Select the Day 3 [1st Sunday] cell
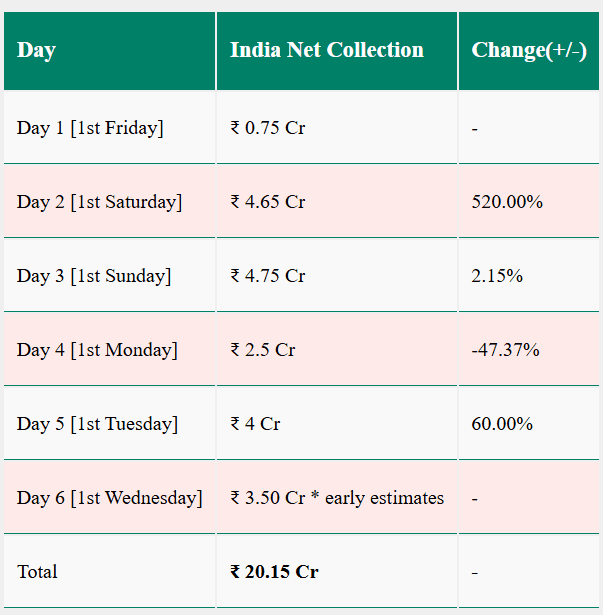The image size is (603, 615). point(94,276)
